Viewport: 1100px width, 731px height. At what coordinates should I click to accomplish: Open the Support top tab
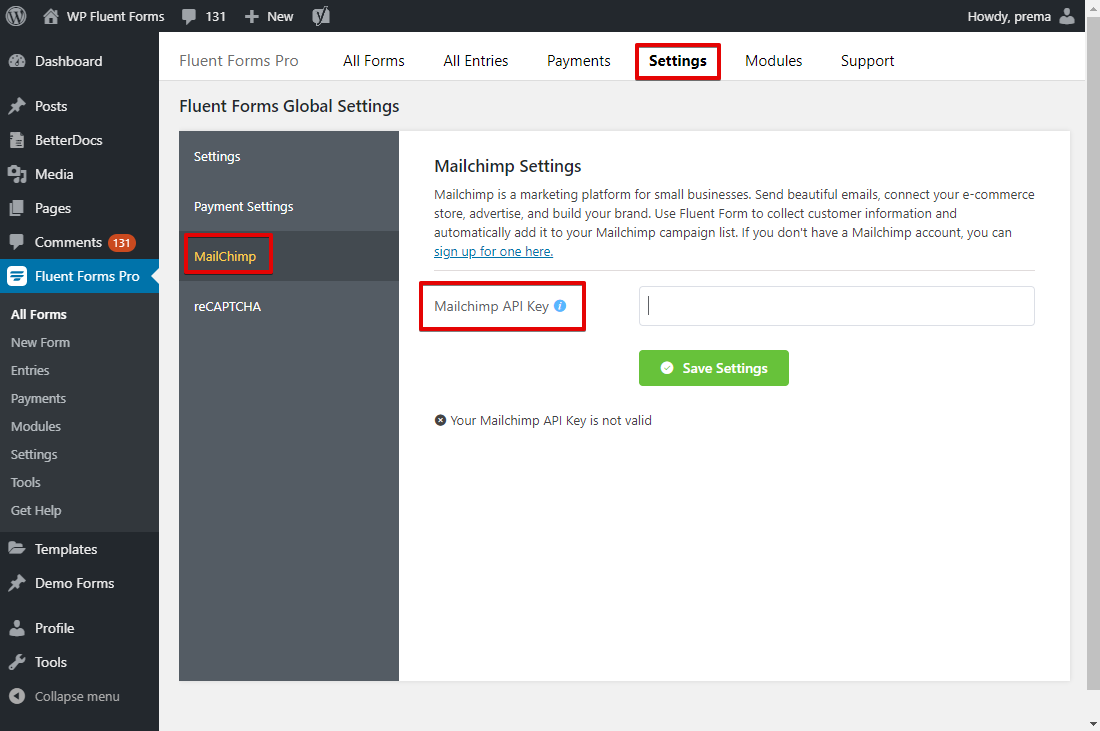point(867,61)
